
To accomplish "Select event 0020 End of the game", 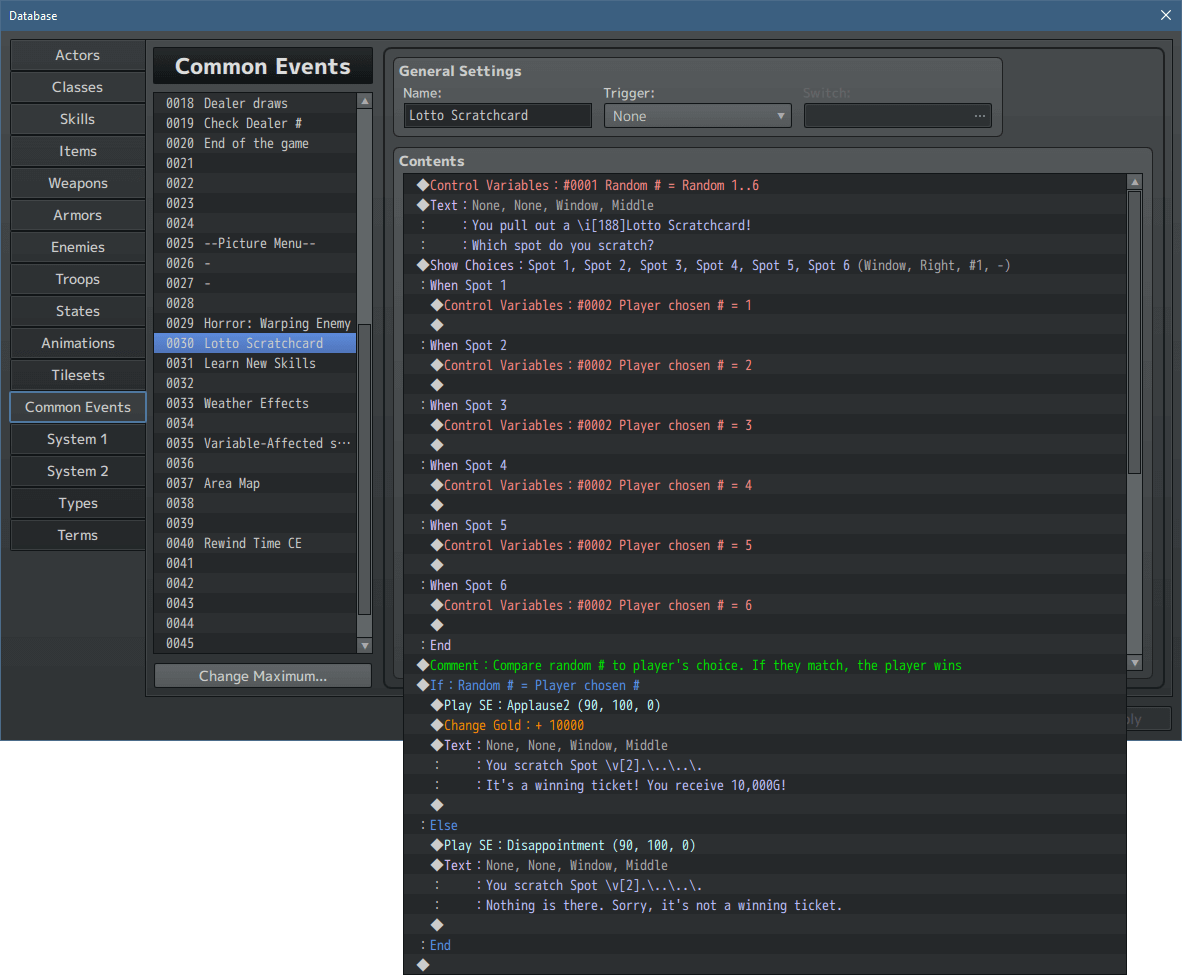I will [x=255, y=143].
